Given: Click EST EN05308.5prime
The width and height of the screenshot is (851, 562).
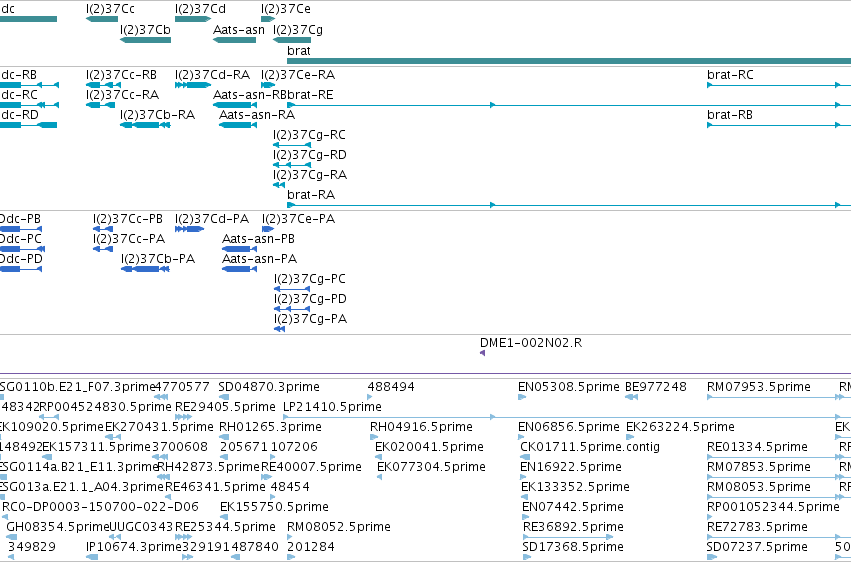Looking at the screenshot, I should pos(522,397).
